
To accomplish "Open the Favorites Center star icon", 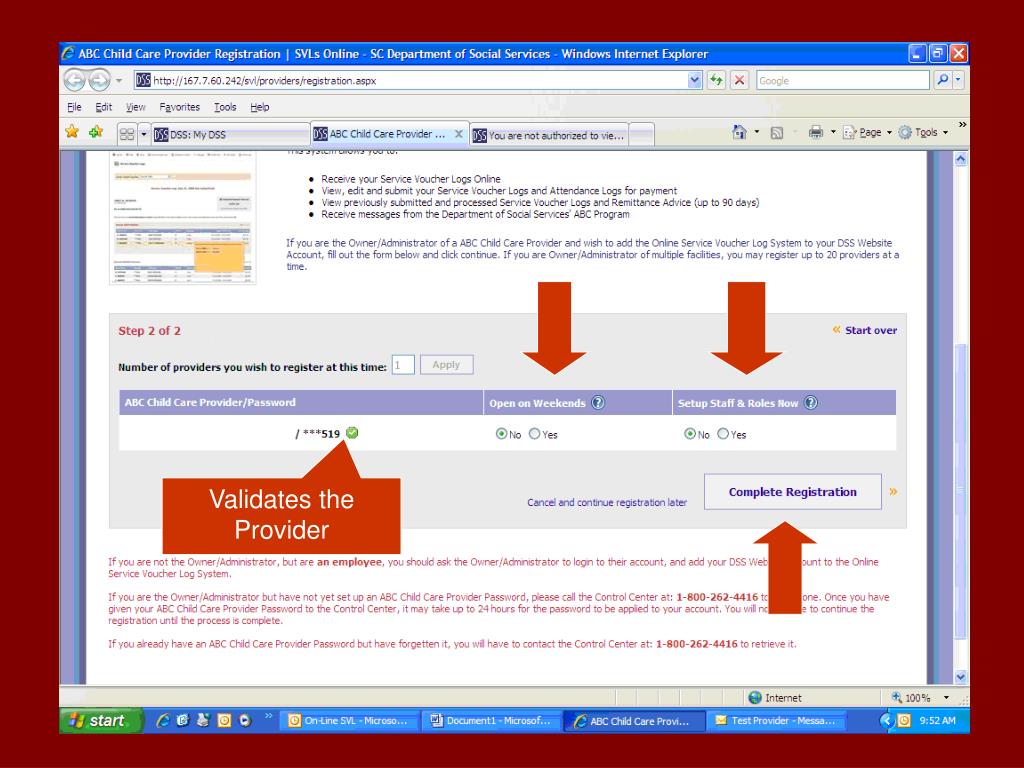I will [x=72, y=132].
